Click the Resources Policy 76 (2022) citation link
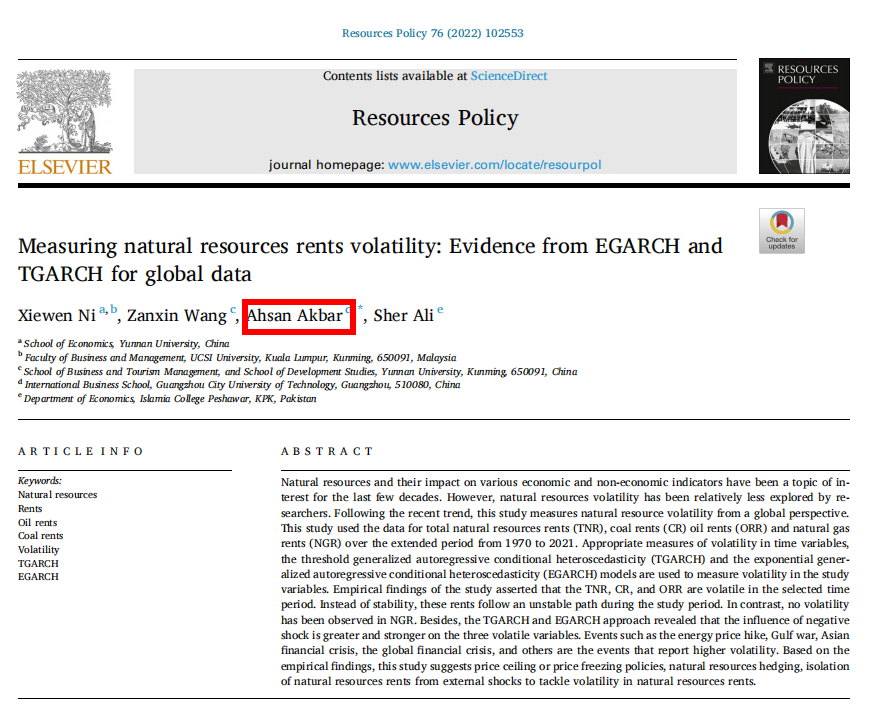 (x=432, y=33)
